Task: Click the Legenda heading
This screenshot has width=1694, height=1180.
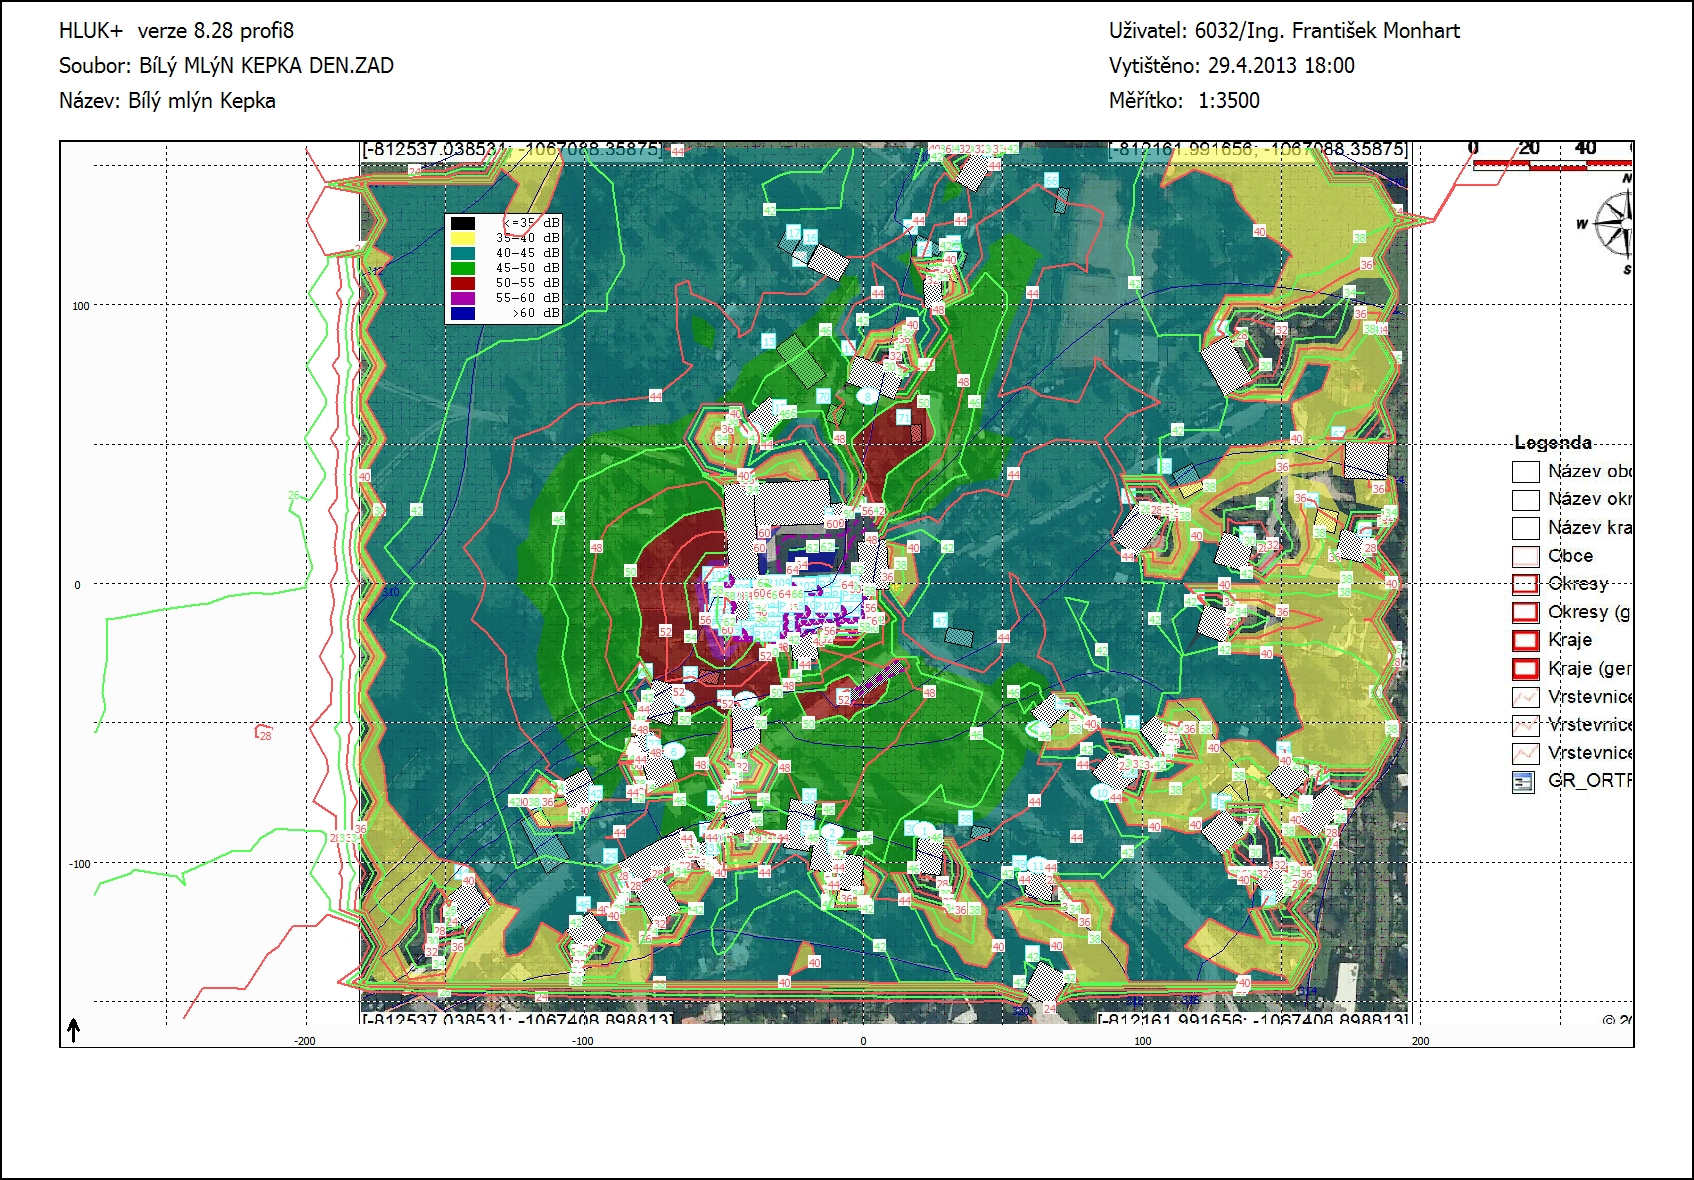Action: tap(1552, 442)
